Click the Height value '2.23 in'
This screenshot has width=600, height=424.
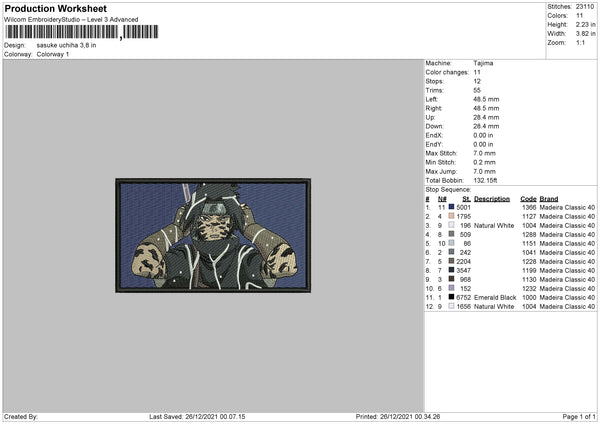coord(585,24)
